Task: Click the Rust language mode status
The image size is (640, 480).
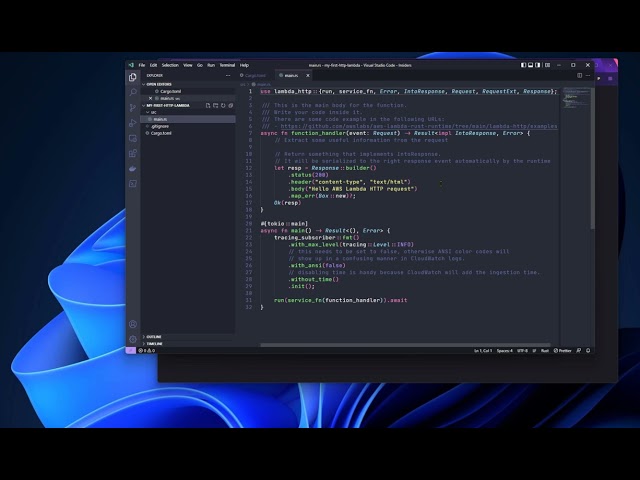Action: pos(545,351)
